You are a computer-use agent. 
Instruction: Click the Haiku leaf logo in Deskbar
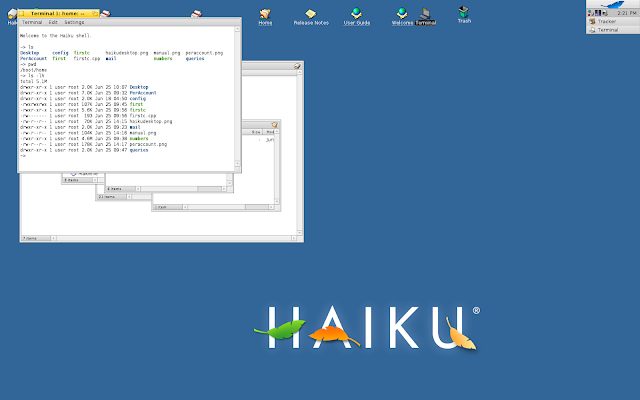pos(613,4)
